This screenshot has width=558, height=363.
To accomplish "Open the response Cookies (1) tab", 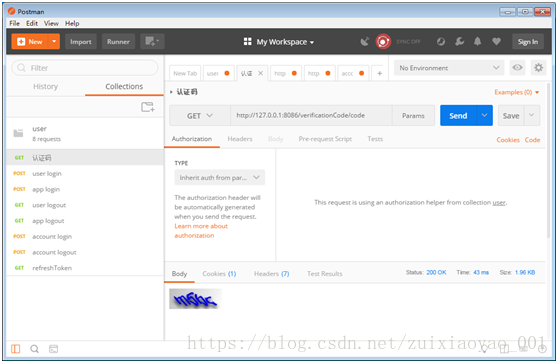I will (x=219, y=274).
